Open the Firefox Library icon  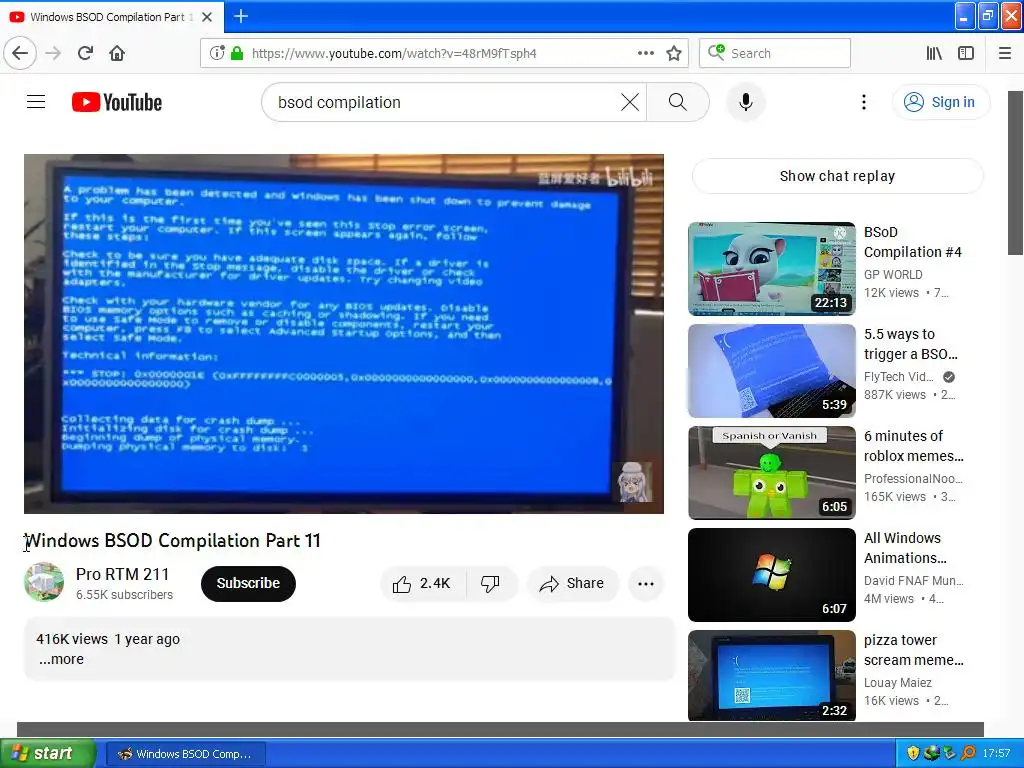pos(934,53)
